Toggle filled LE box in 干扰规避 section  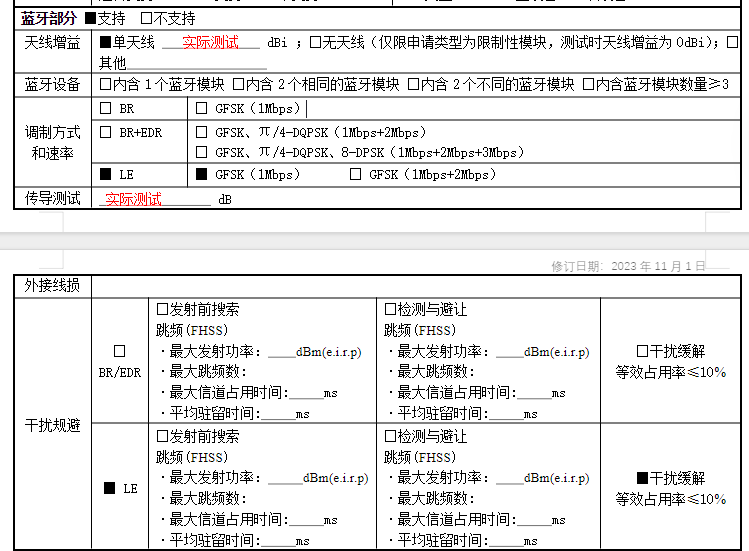pyautogui.click(x=109, y=488)
